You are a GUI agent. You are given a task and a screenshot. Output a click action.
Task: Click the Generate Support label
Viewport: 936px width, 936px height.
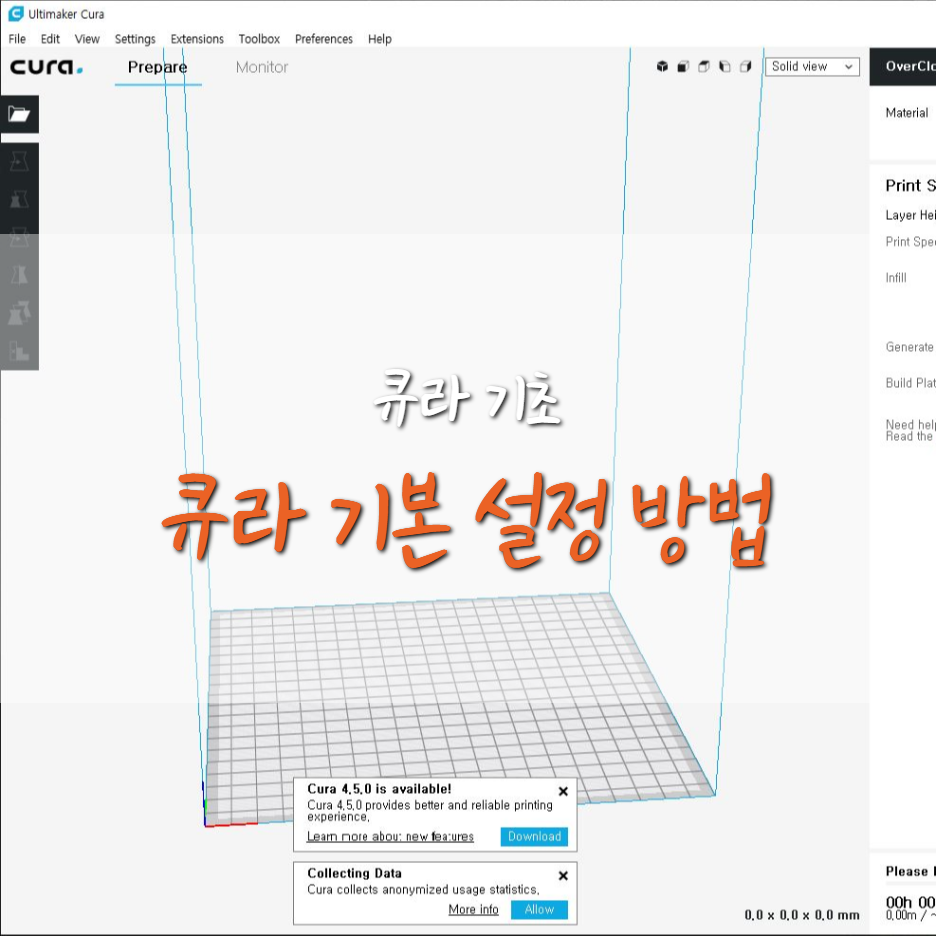click(x=910, y=347)
